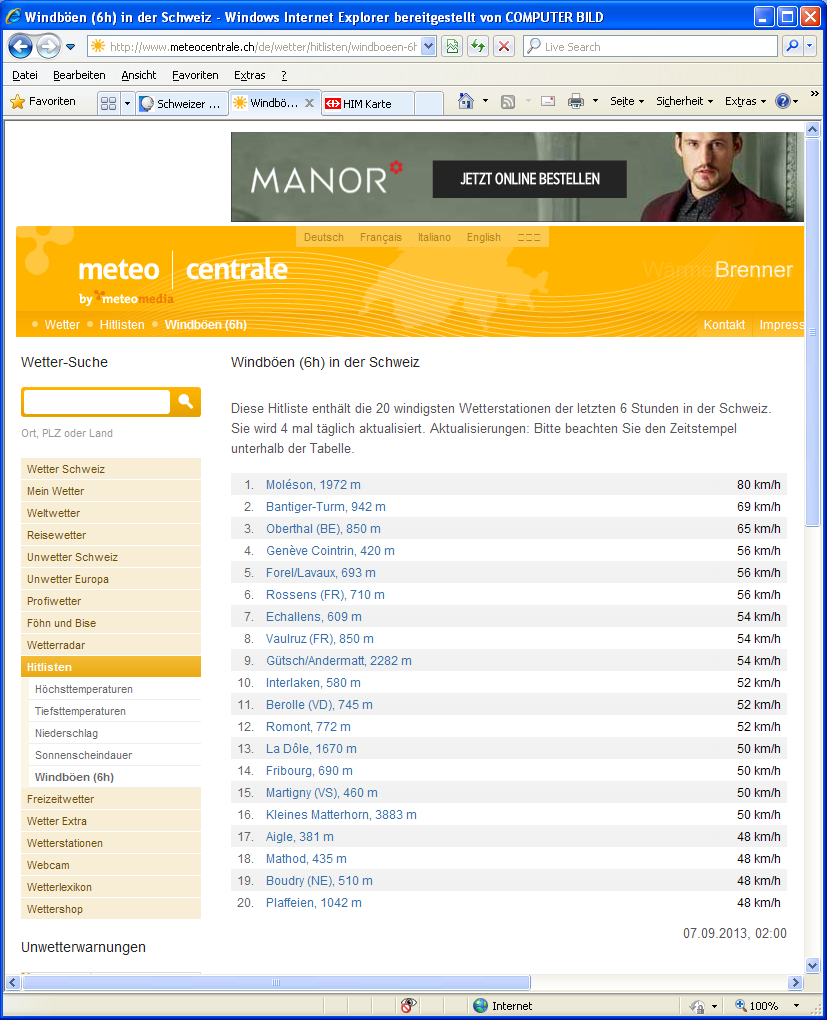Open the Home button dropdown arrow
Viewport: 827px width, 1020px height.
coord(485,101)
